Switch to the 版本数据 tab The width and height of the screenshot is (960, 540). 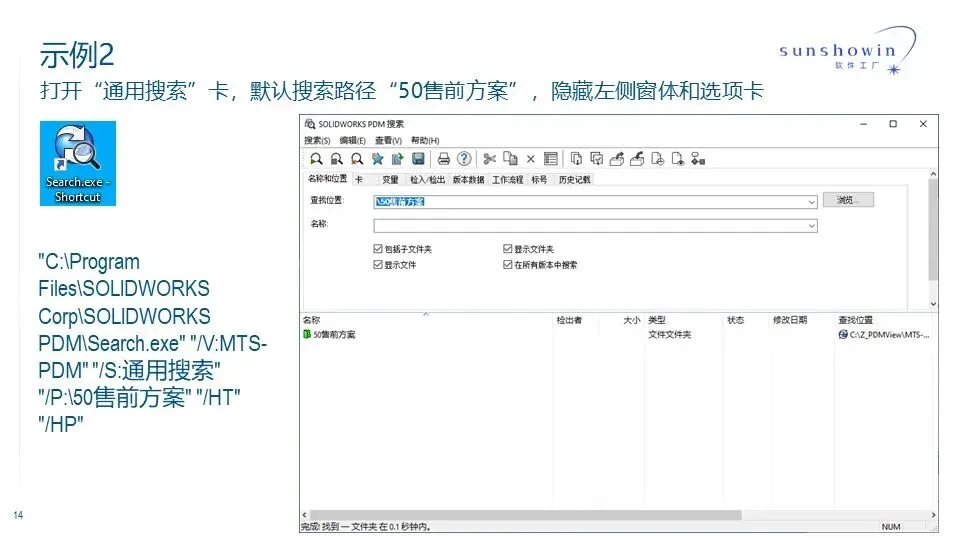click(468, 179)
